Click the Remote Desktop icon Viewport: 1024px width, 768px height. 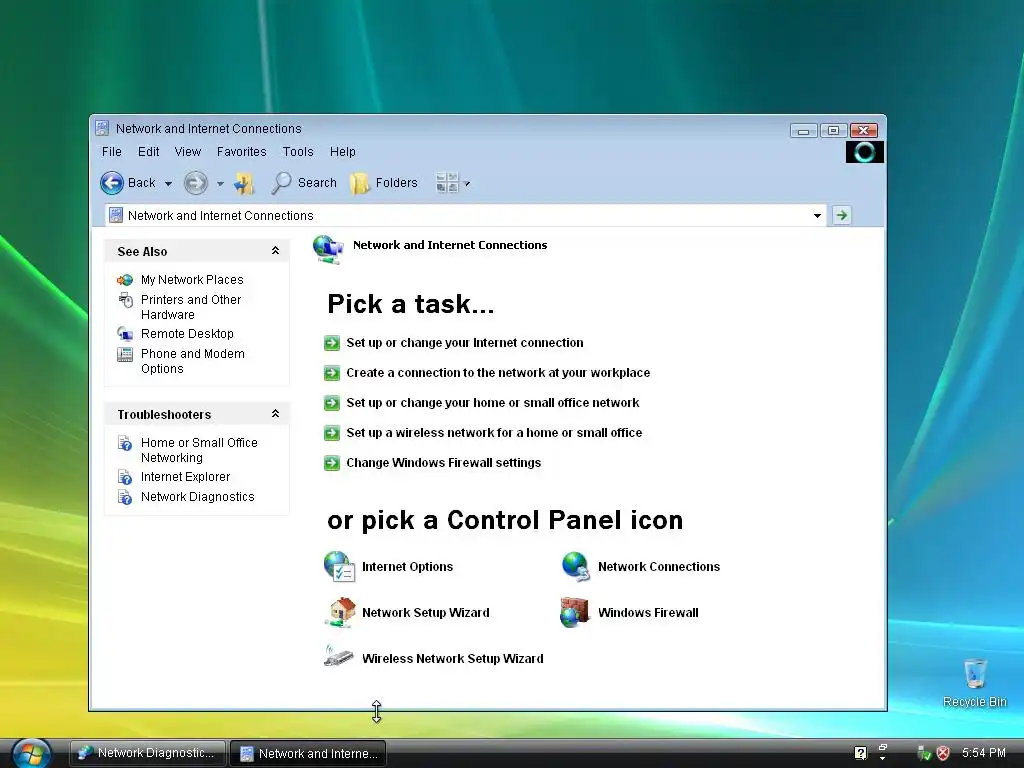coord(125,334)
